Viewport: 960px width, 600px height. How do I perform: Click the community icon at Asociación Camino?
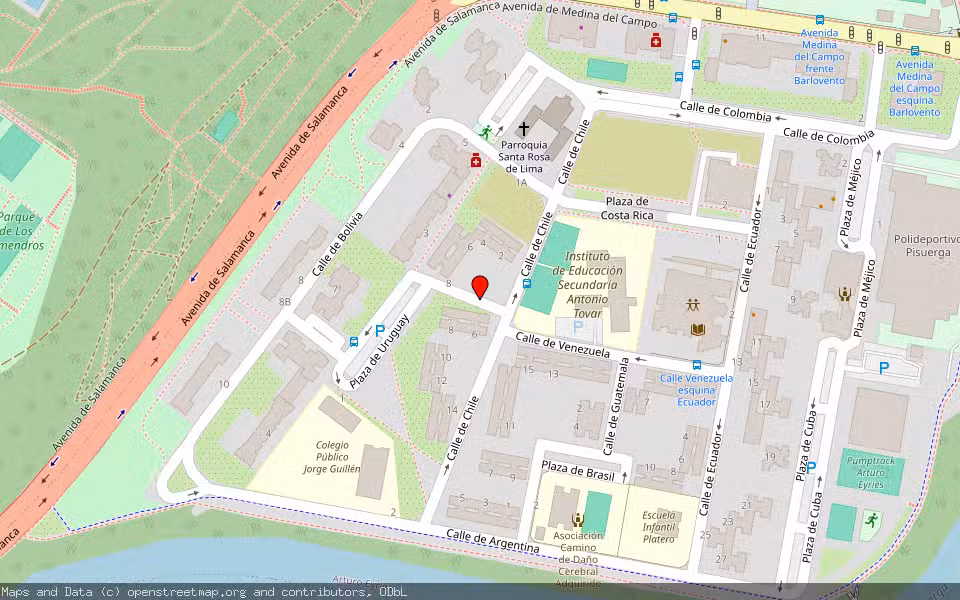577,520
